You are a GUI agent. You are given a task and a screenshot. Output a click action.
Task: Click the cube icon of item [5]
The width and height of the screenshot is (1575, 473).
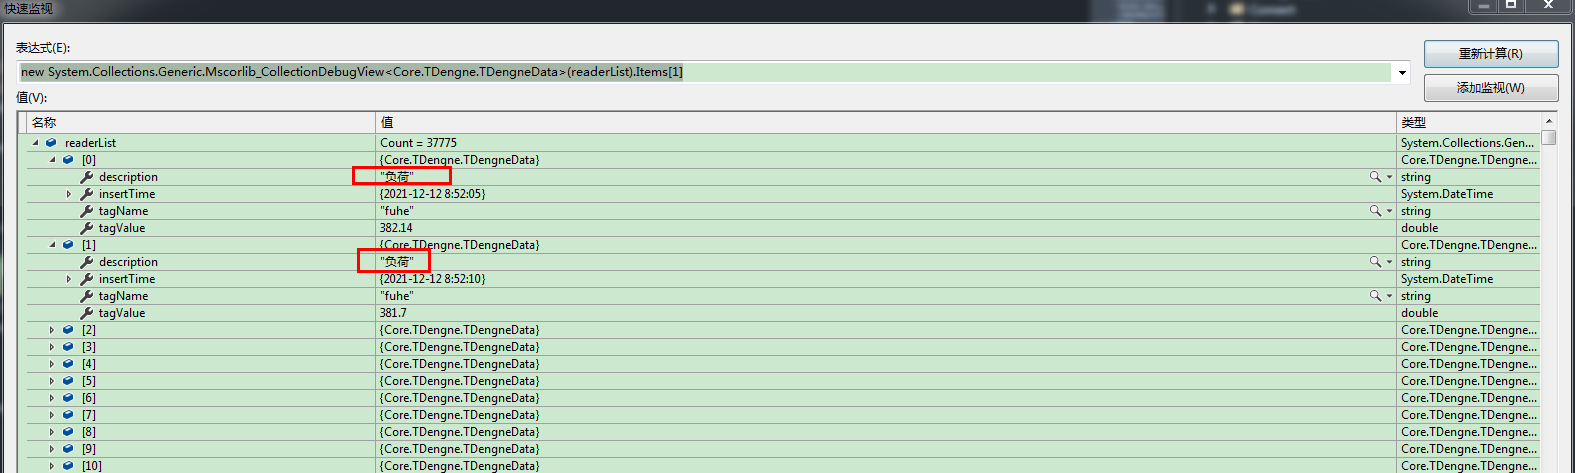[x=68, y=381]
